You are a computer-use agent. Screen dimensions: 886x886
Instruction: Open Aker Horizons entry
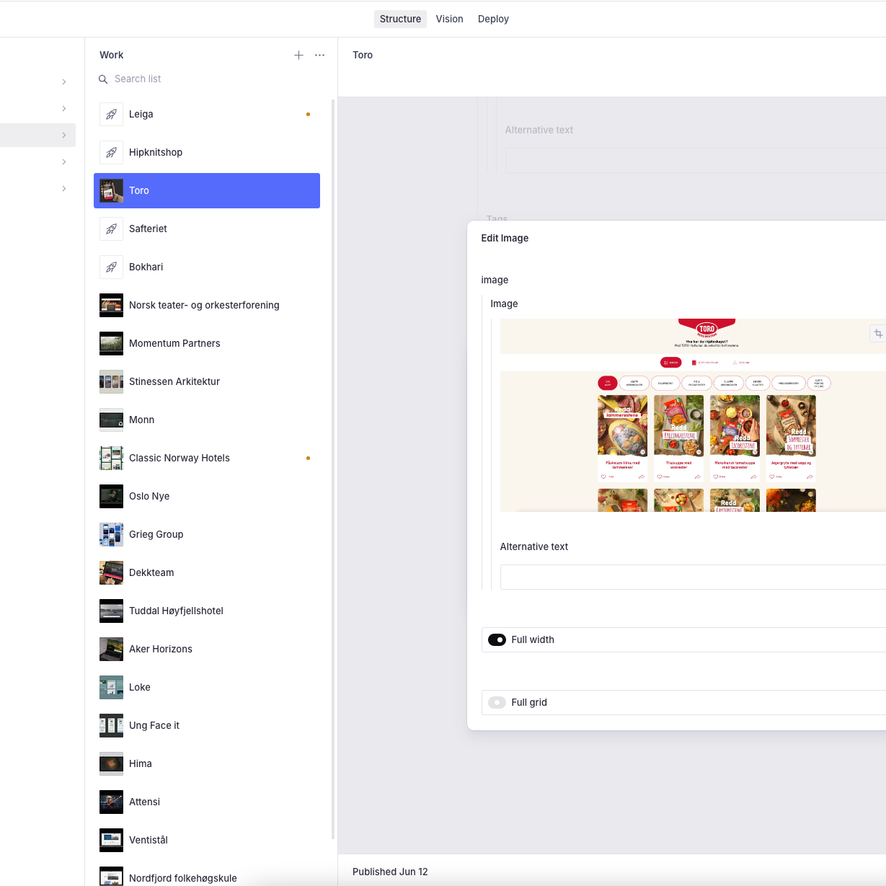[x=207, y=649]
